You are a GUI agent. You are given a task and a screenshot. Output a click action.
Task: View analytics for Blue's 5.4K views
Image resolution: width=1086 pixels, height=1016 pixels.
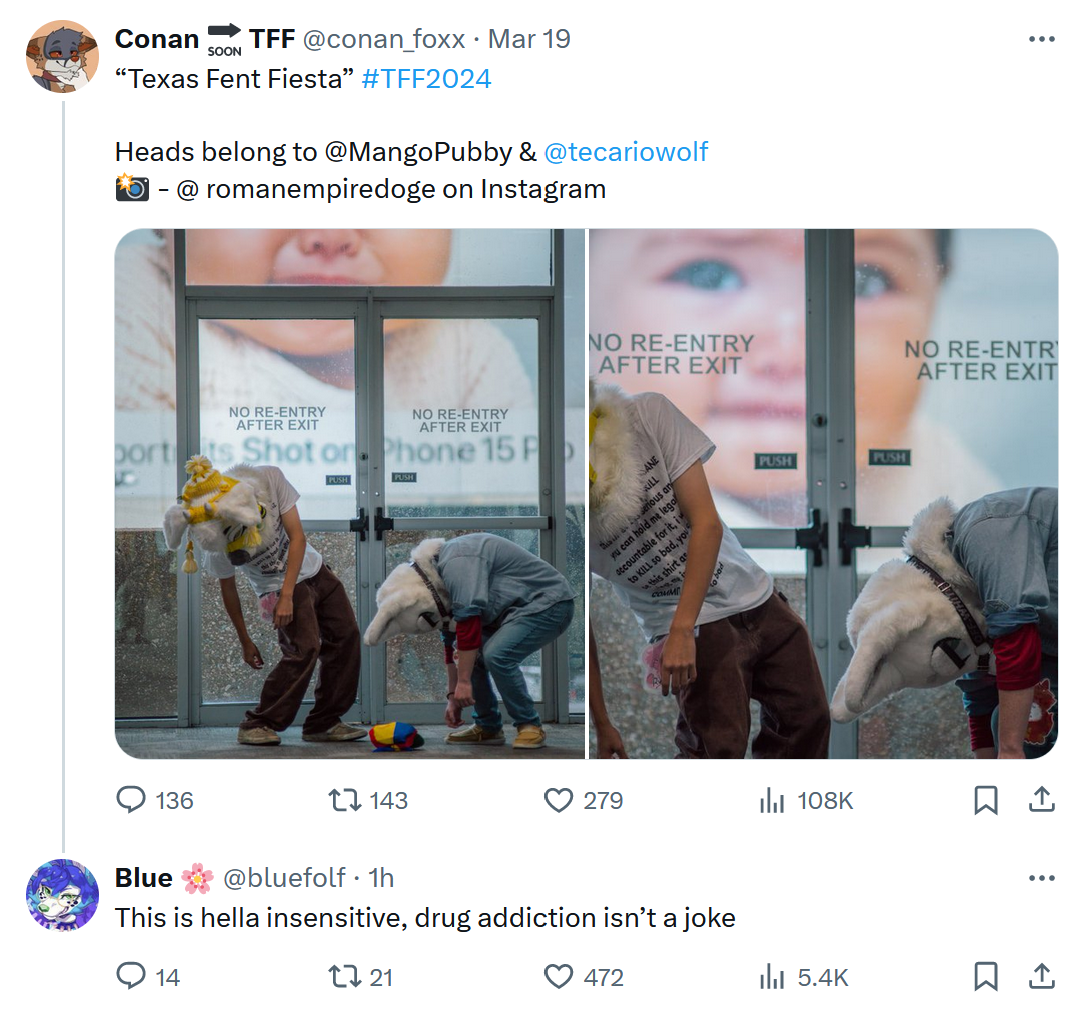tap(771, 976)
